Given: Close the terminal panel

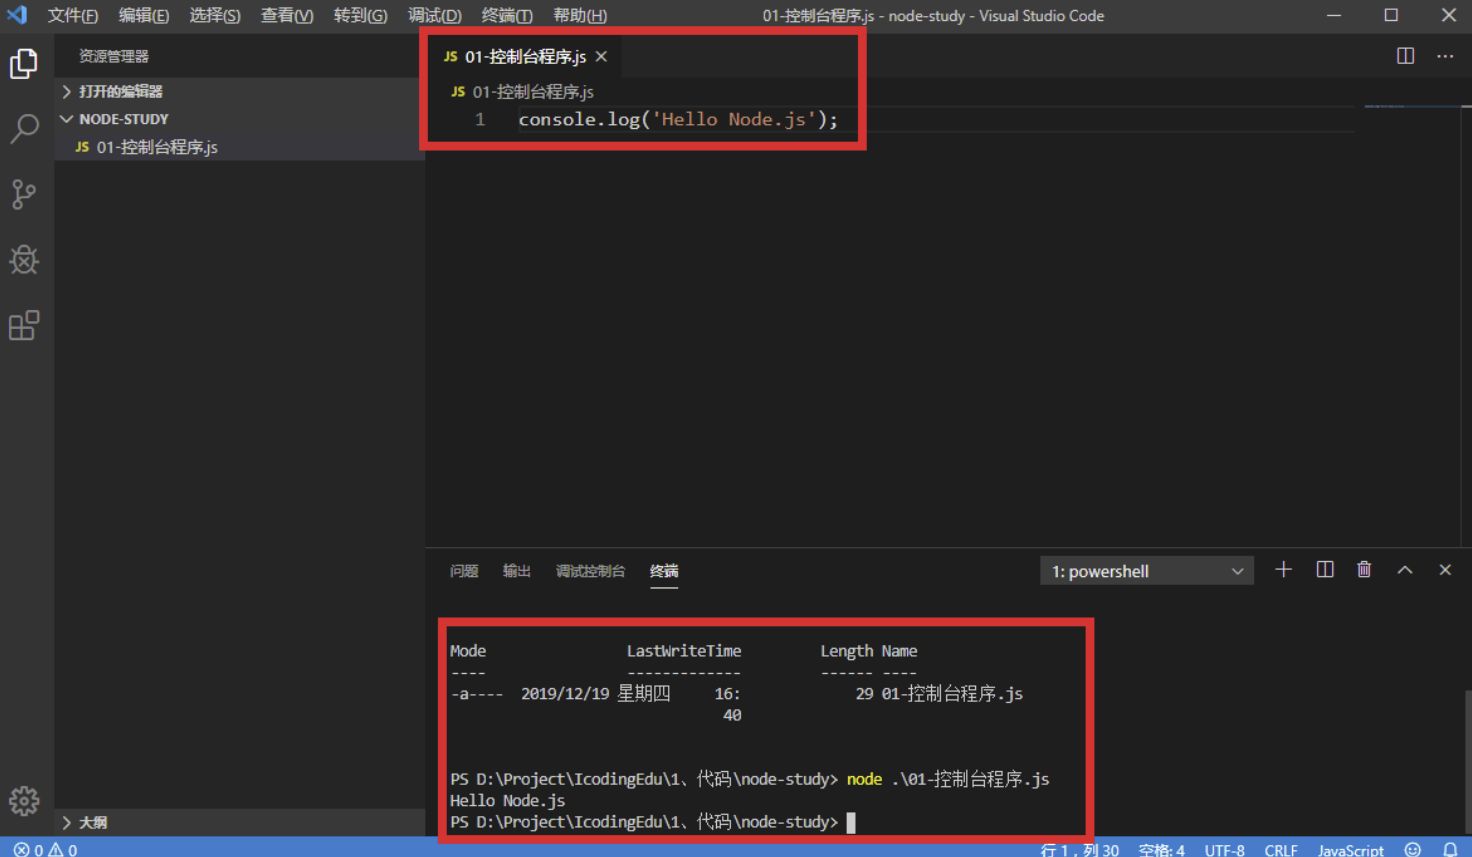Looking at the screenshot, I should tap(1445, 570).
